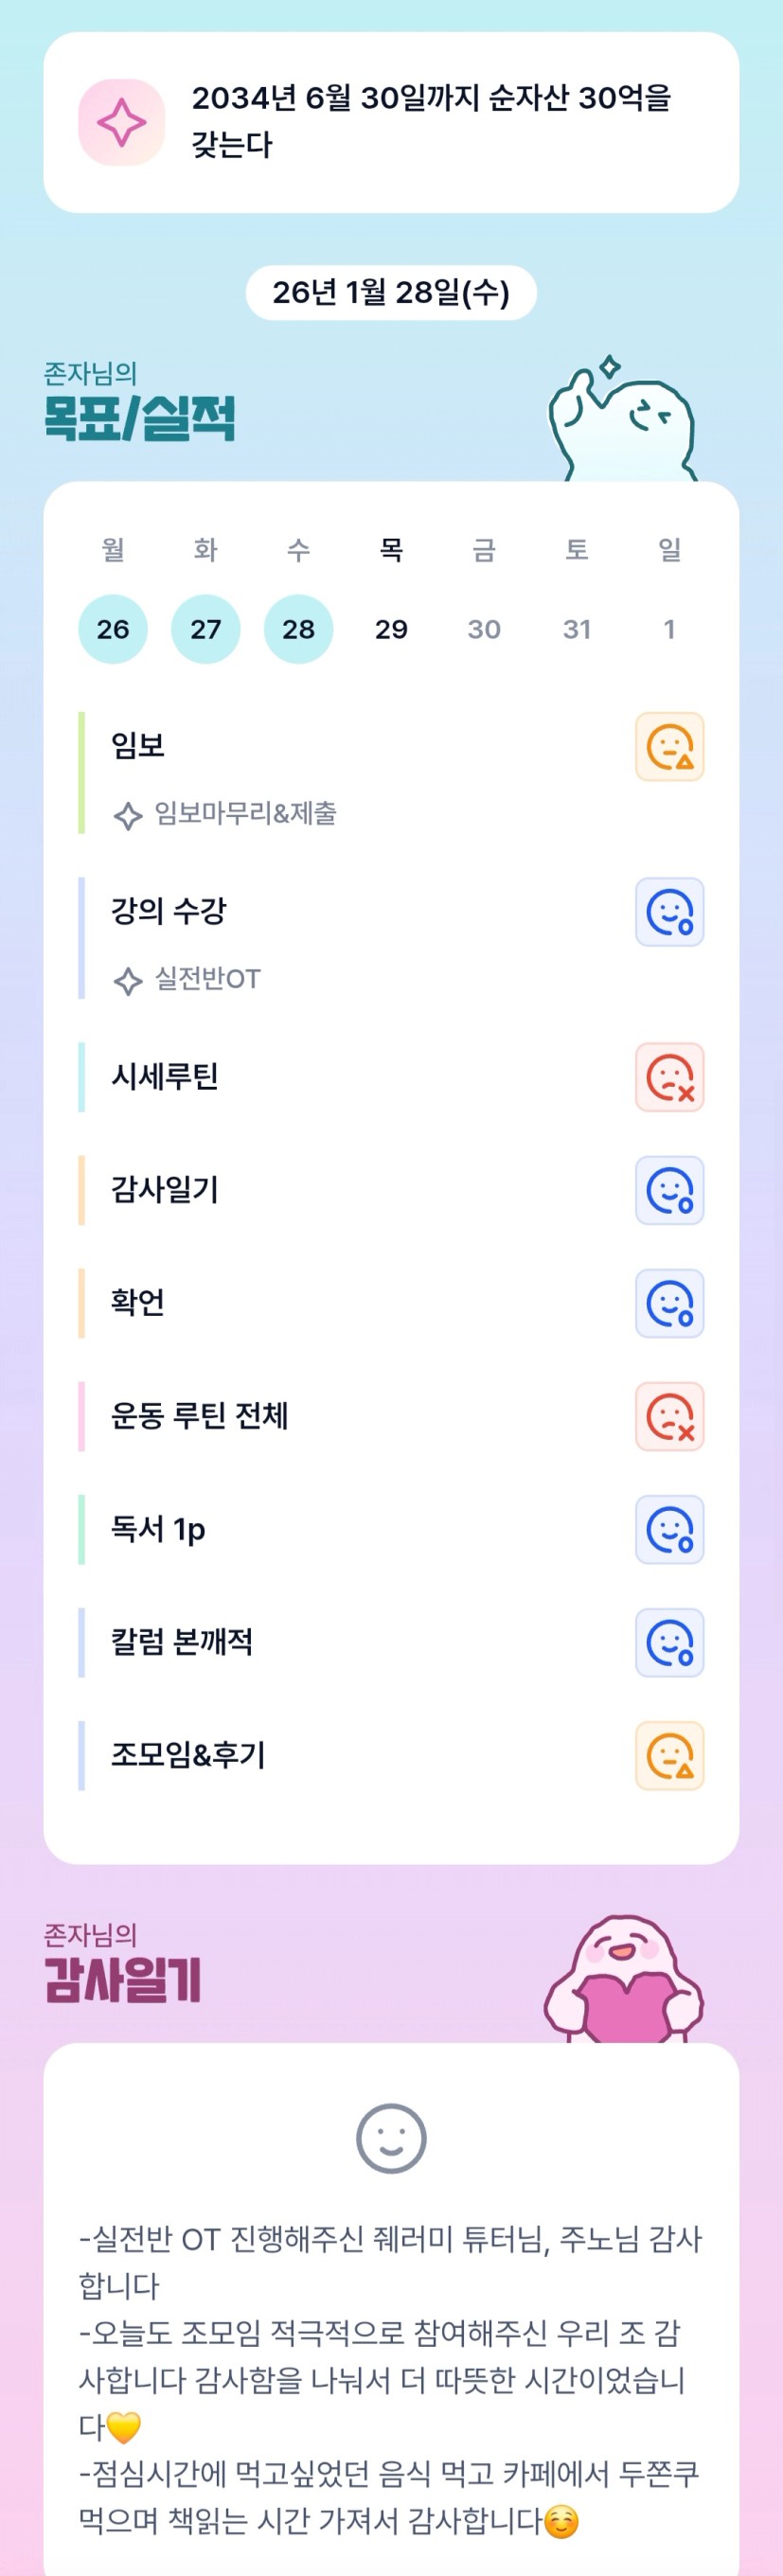Click the status face icon beside 확언

(669, 1303)
